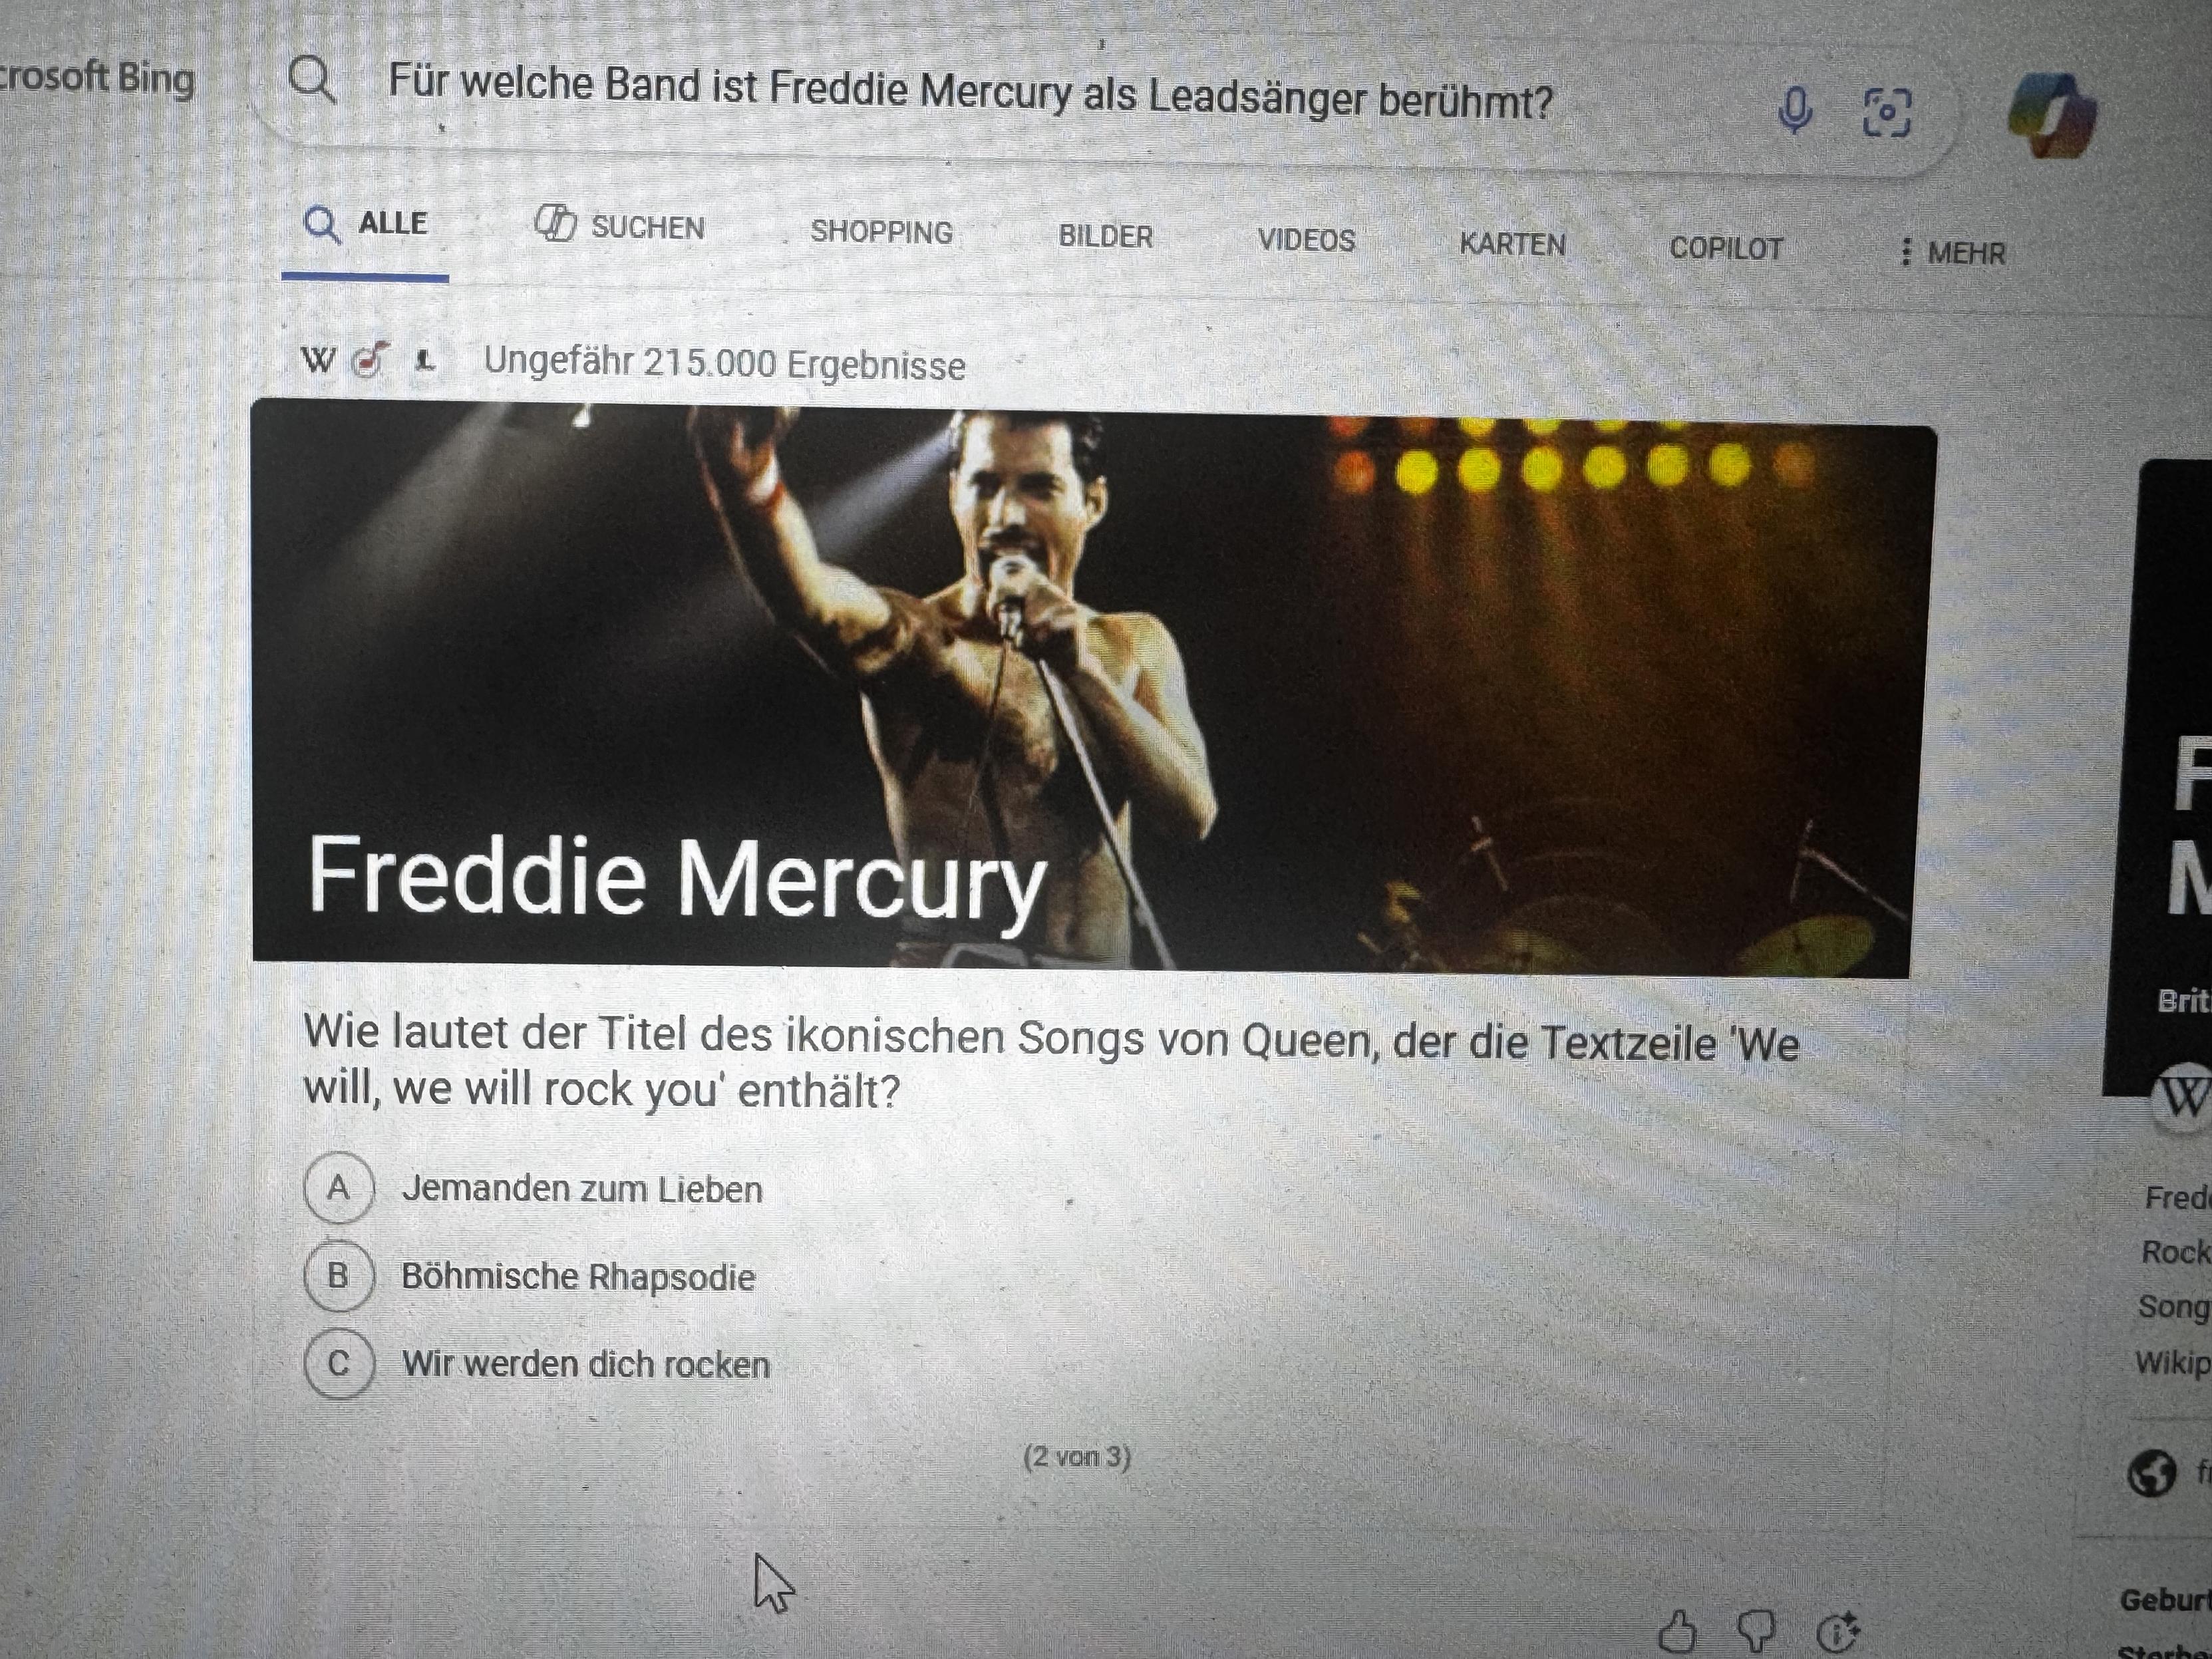Start voice search with microphone icon
Screen dimensions: 2212x1659
(1795, 110)
